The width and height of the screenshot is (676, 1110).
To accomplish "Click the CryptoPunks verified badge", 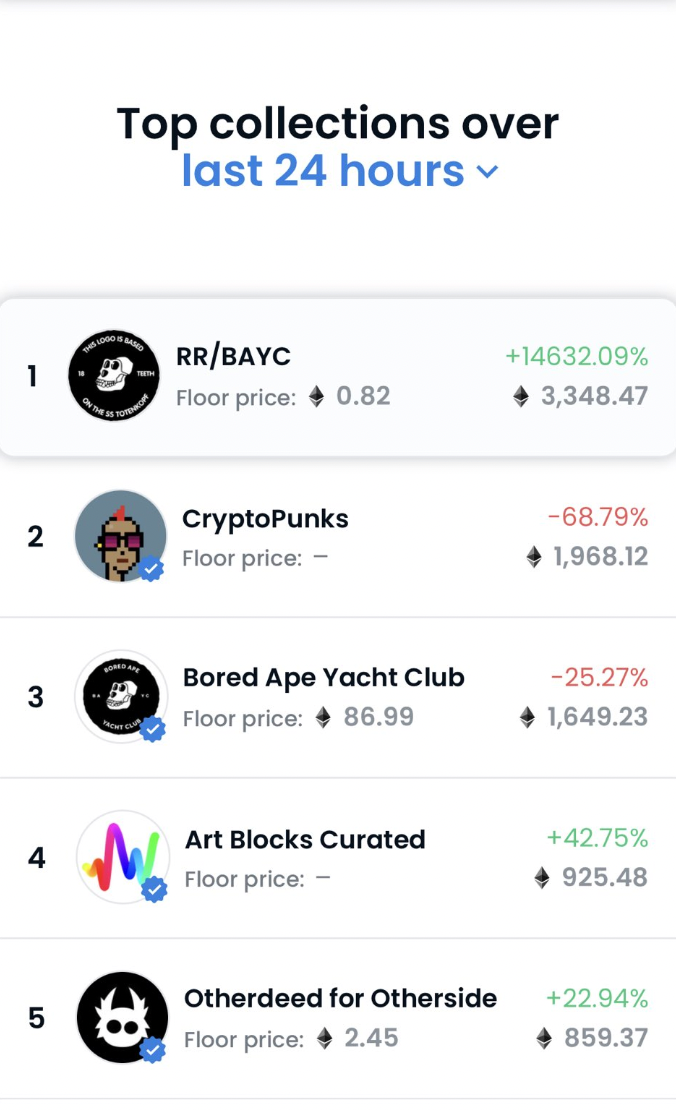I will pos(151,568).
